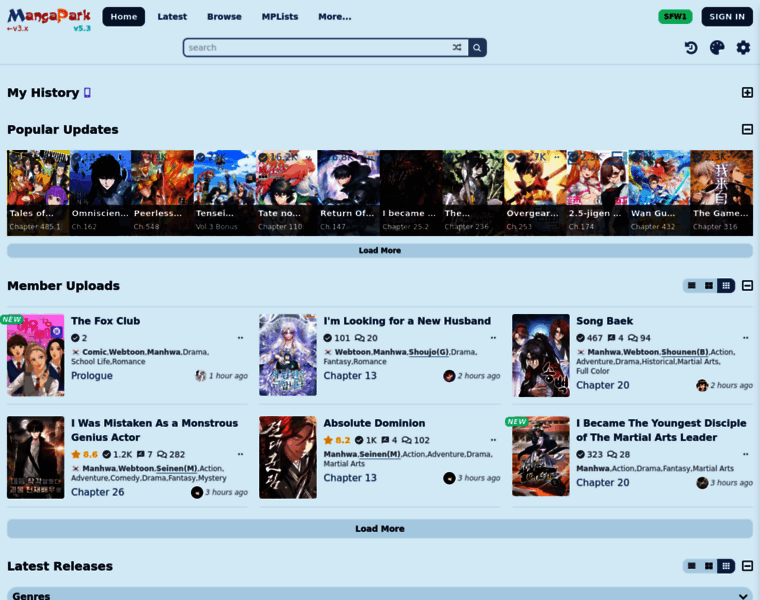This screenshot has height=600, width=760.
Task: Open Absolute Dominion cover thumbnail
Action: [288, 458]
